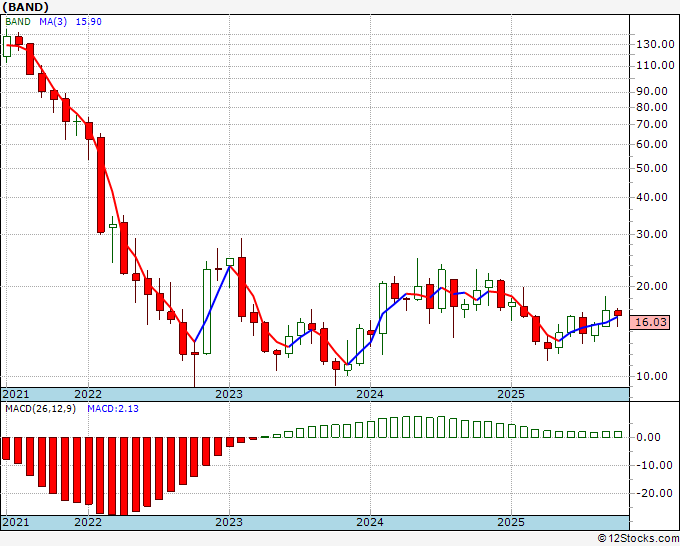Screen dimensions: 680x546
Task: Click the long red candle after 2022
Action: click(x=101, y=185)
